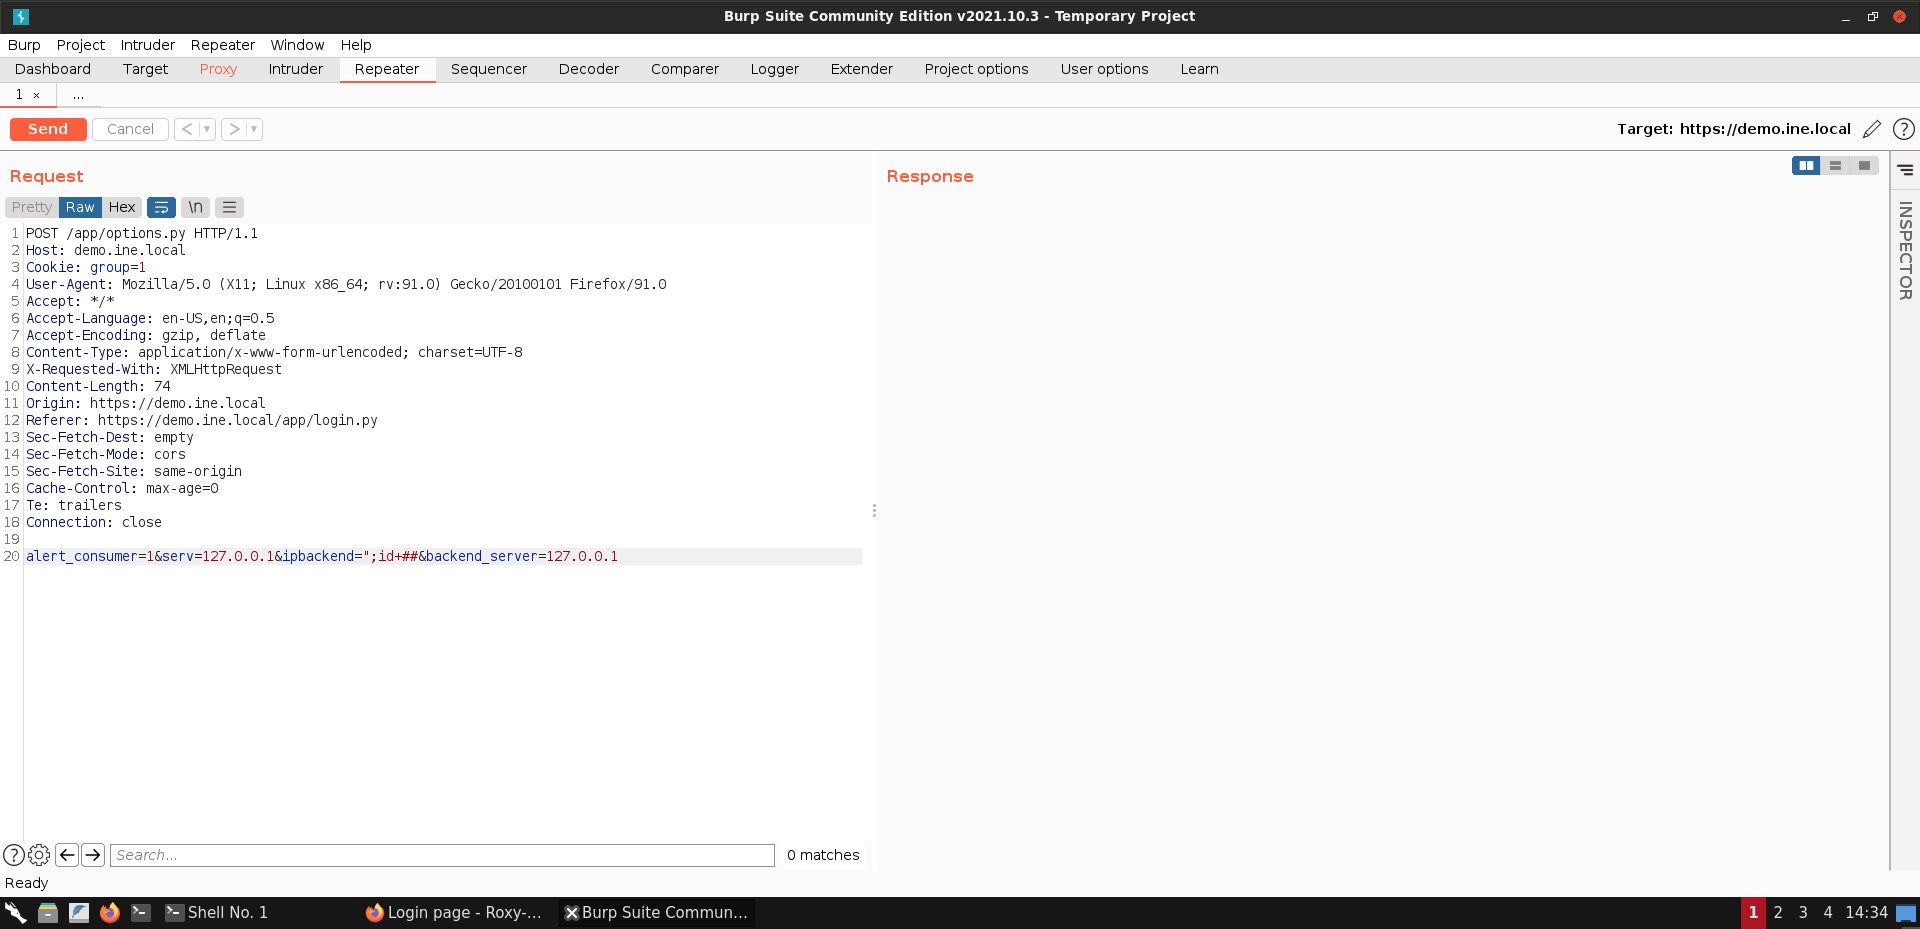
Task: Switch the request editor to Hex view
Action: pos(122,207)
